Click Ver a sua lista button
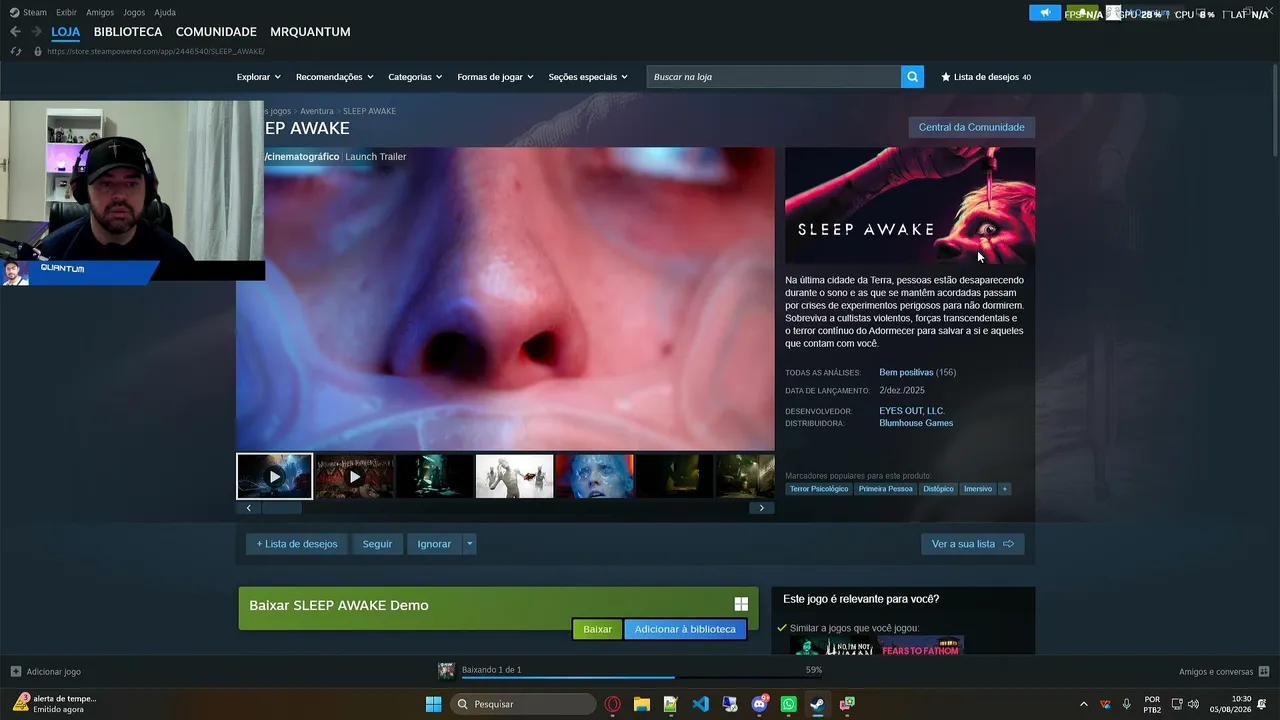1280x720 pixels. [x=972, y=544]
